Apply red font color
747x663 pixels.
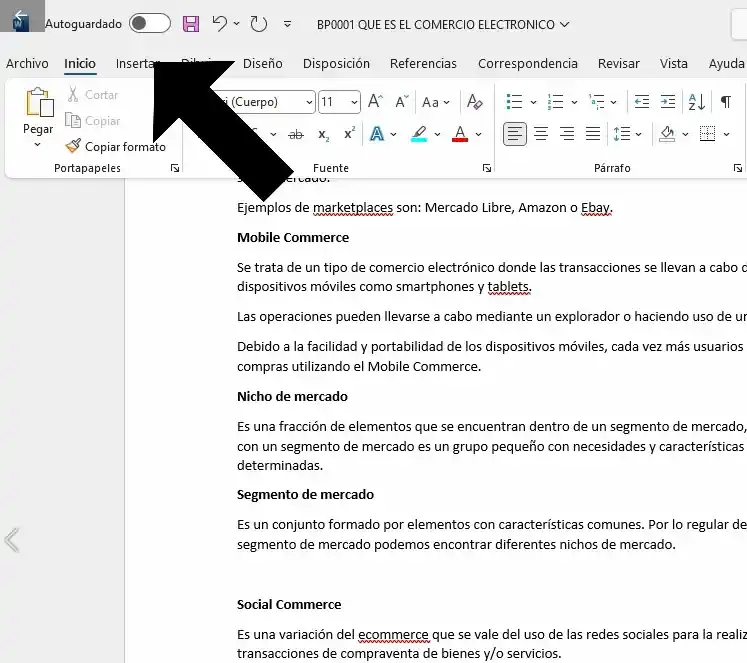(x=460, y=134)
